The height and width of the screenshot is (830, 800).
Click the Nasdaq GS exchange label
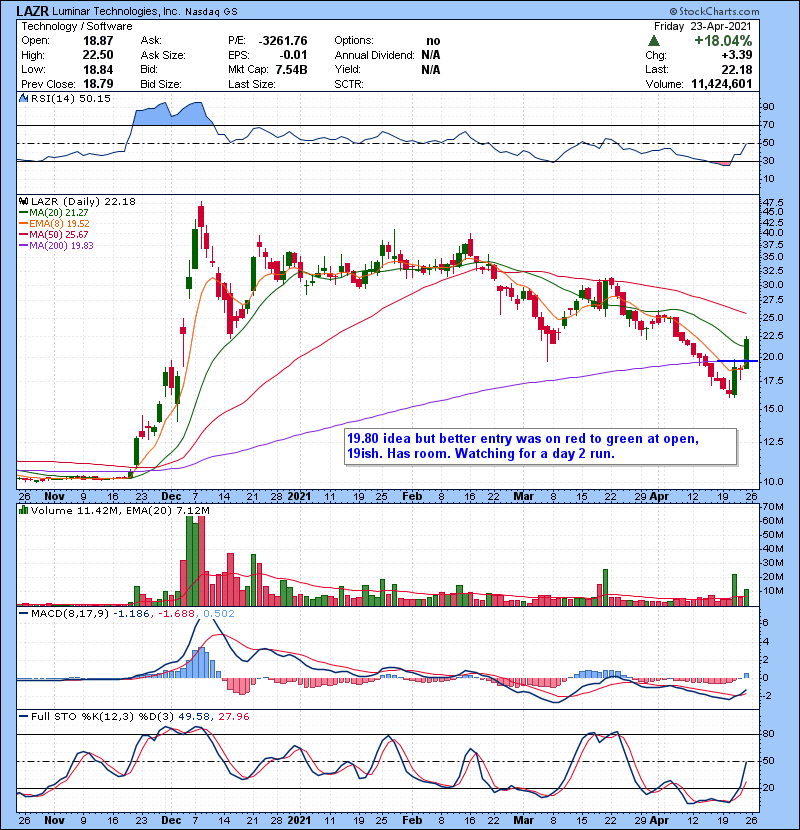coord(211,12)
